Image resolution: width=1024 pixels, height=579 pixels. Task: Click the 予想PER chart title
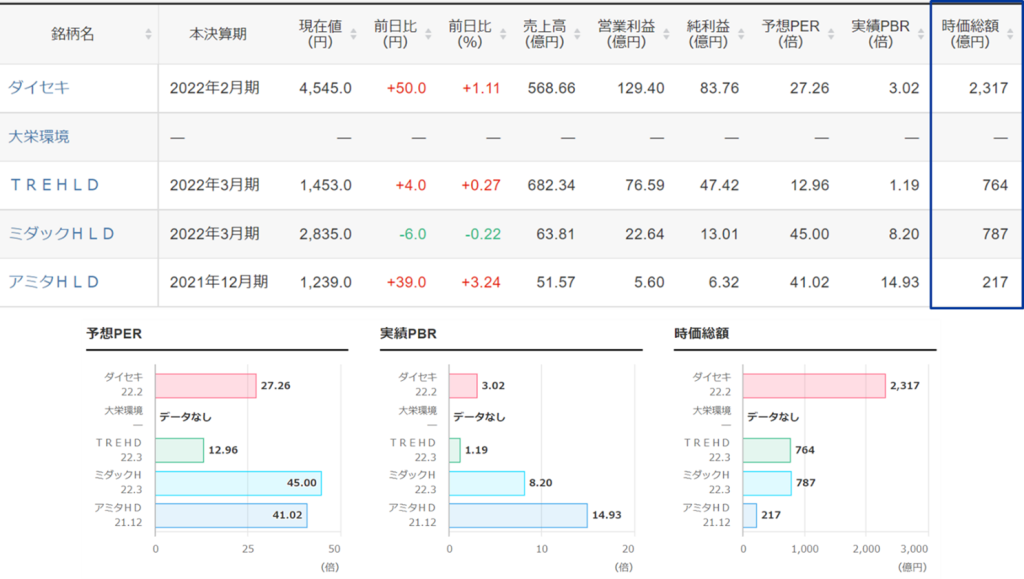114,334
